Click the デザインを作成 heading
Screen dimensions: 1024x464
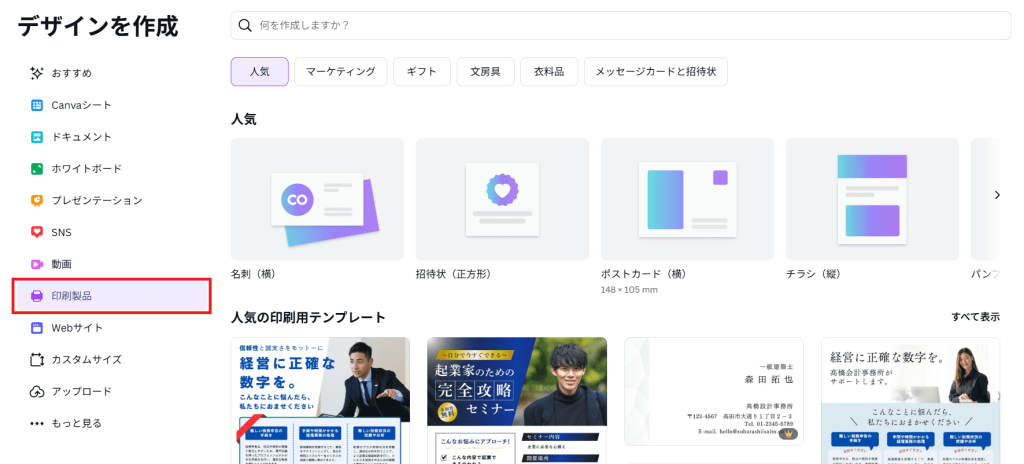coord(98,27)
